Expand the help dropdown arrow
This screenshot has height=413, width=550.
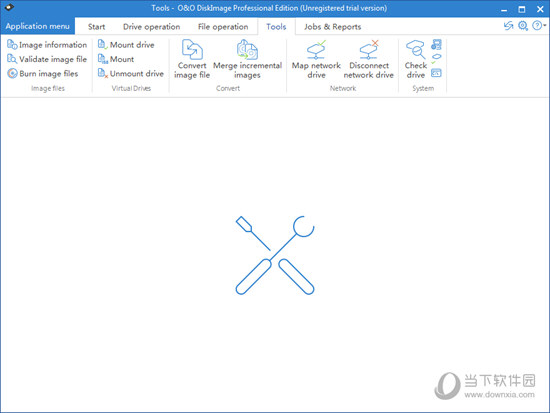(x=545, y=26)
